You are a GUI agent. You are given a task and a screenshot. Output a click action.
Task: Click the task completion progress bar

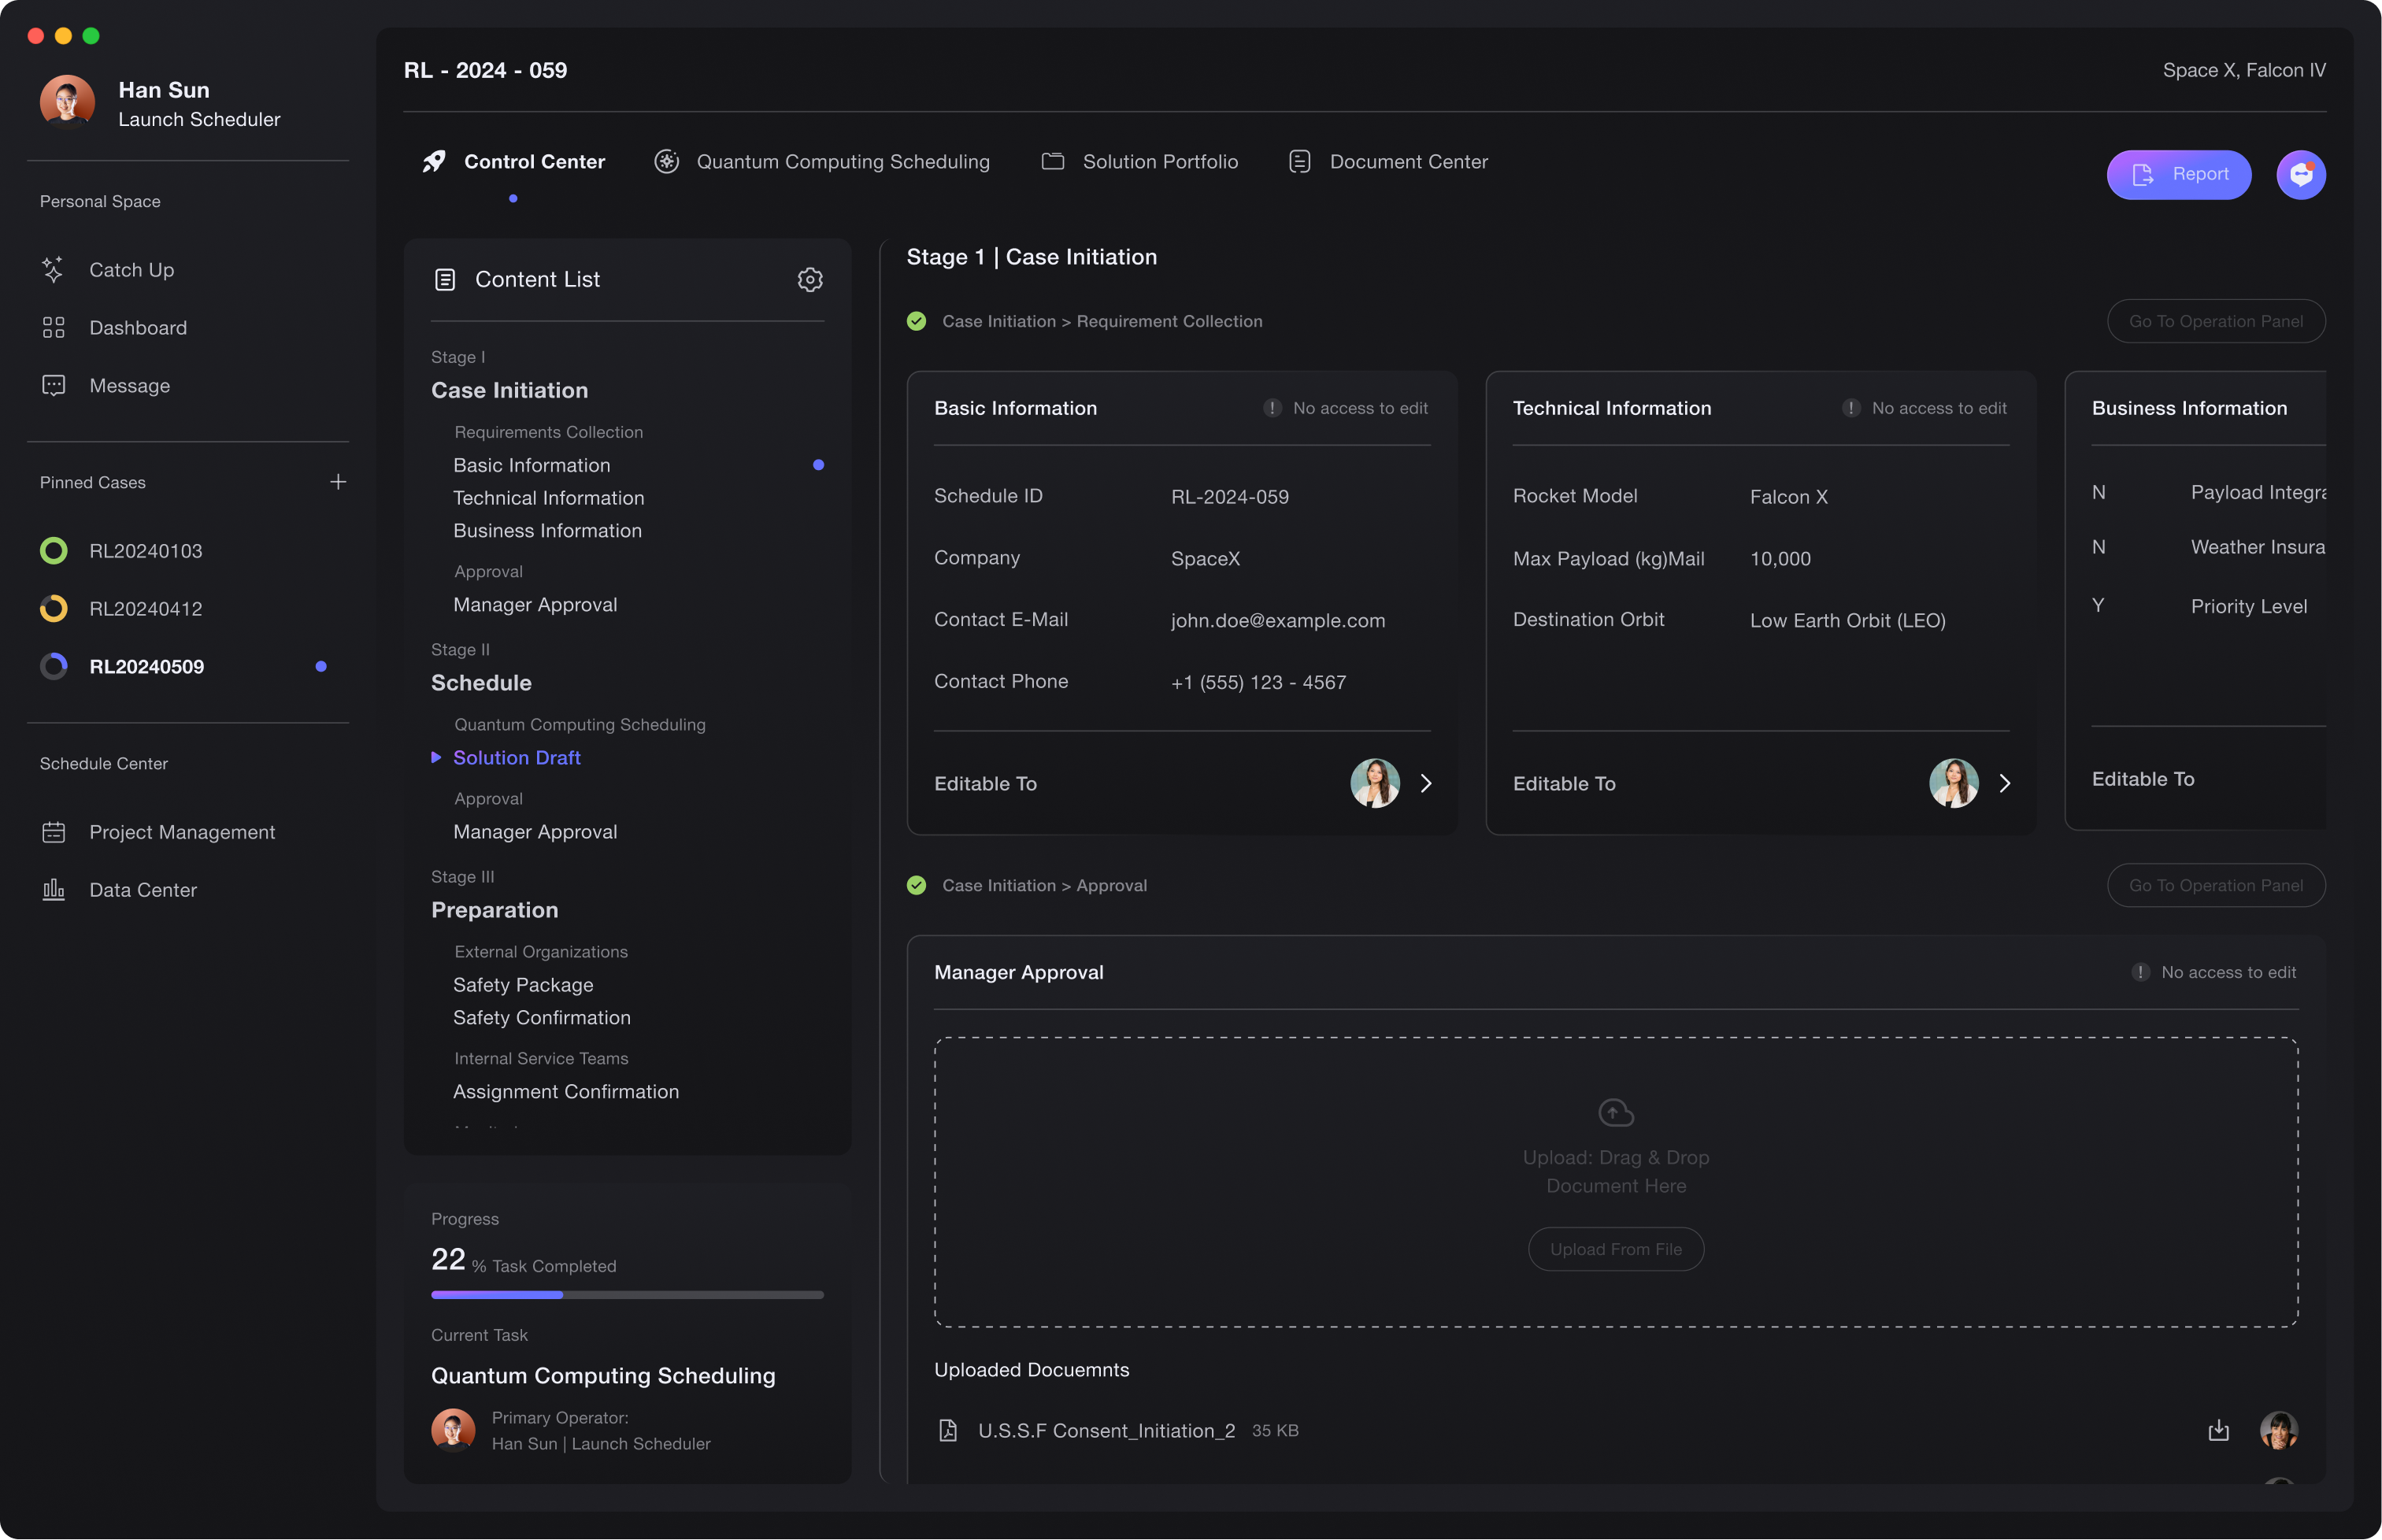click(x=627, y=1295)
